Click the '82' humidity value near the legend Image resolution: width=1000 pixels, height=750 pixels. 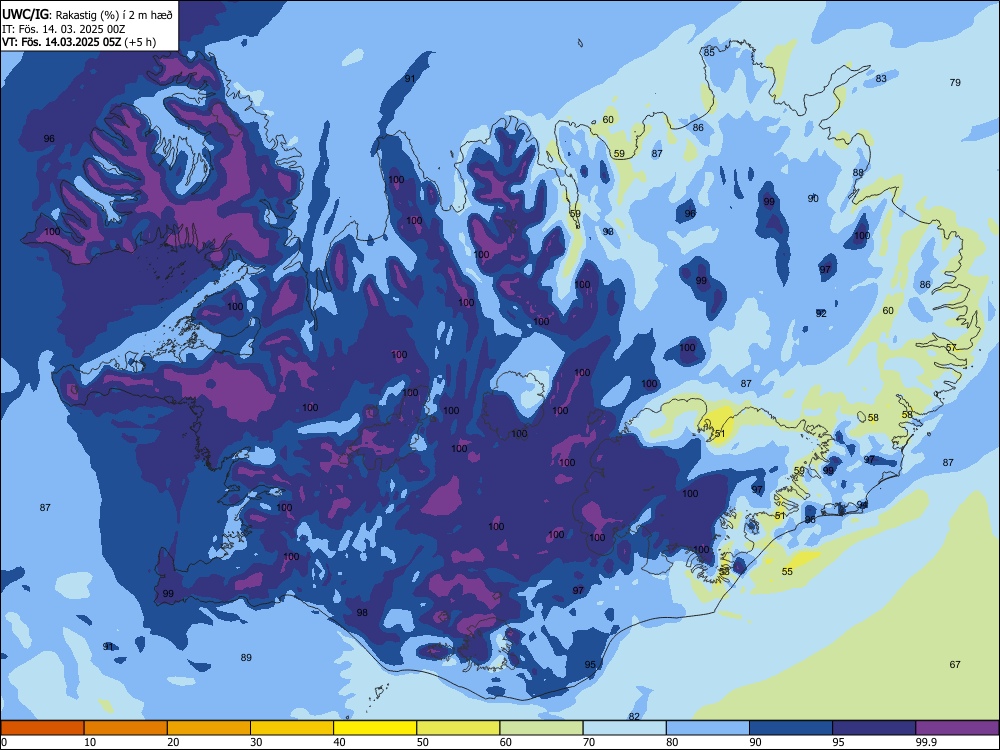coord(634,716)
